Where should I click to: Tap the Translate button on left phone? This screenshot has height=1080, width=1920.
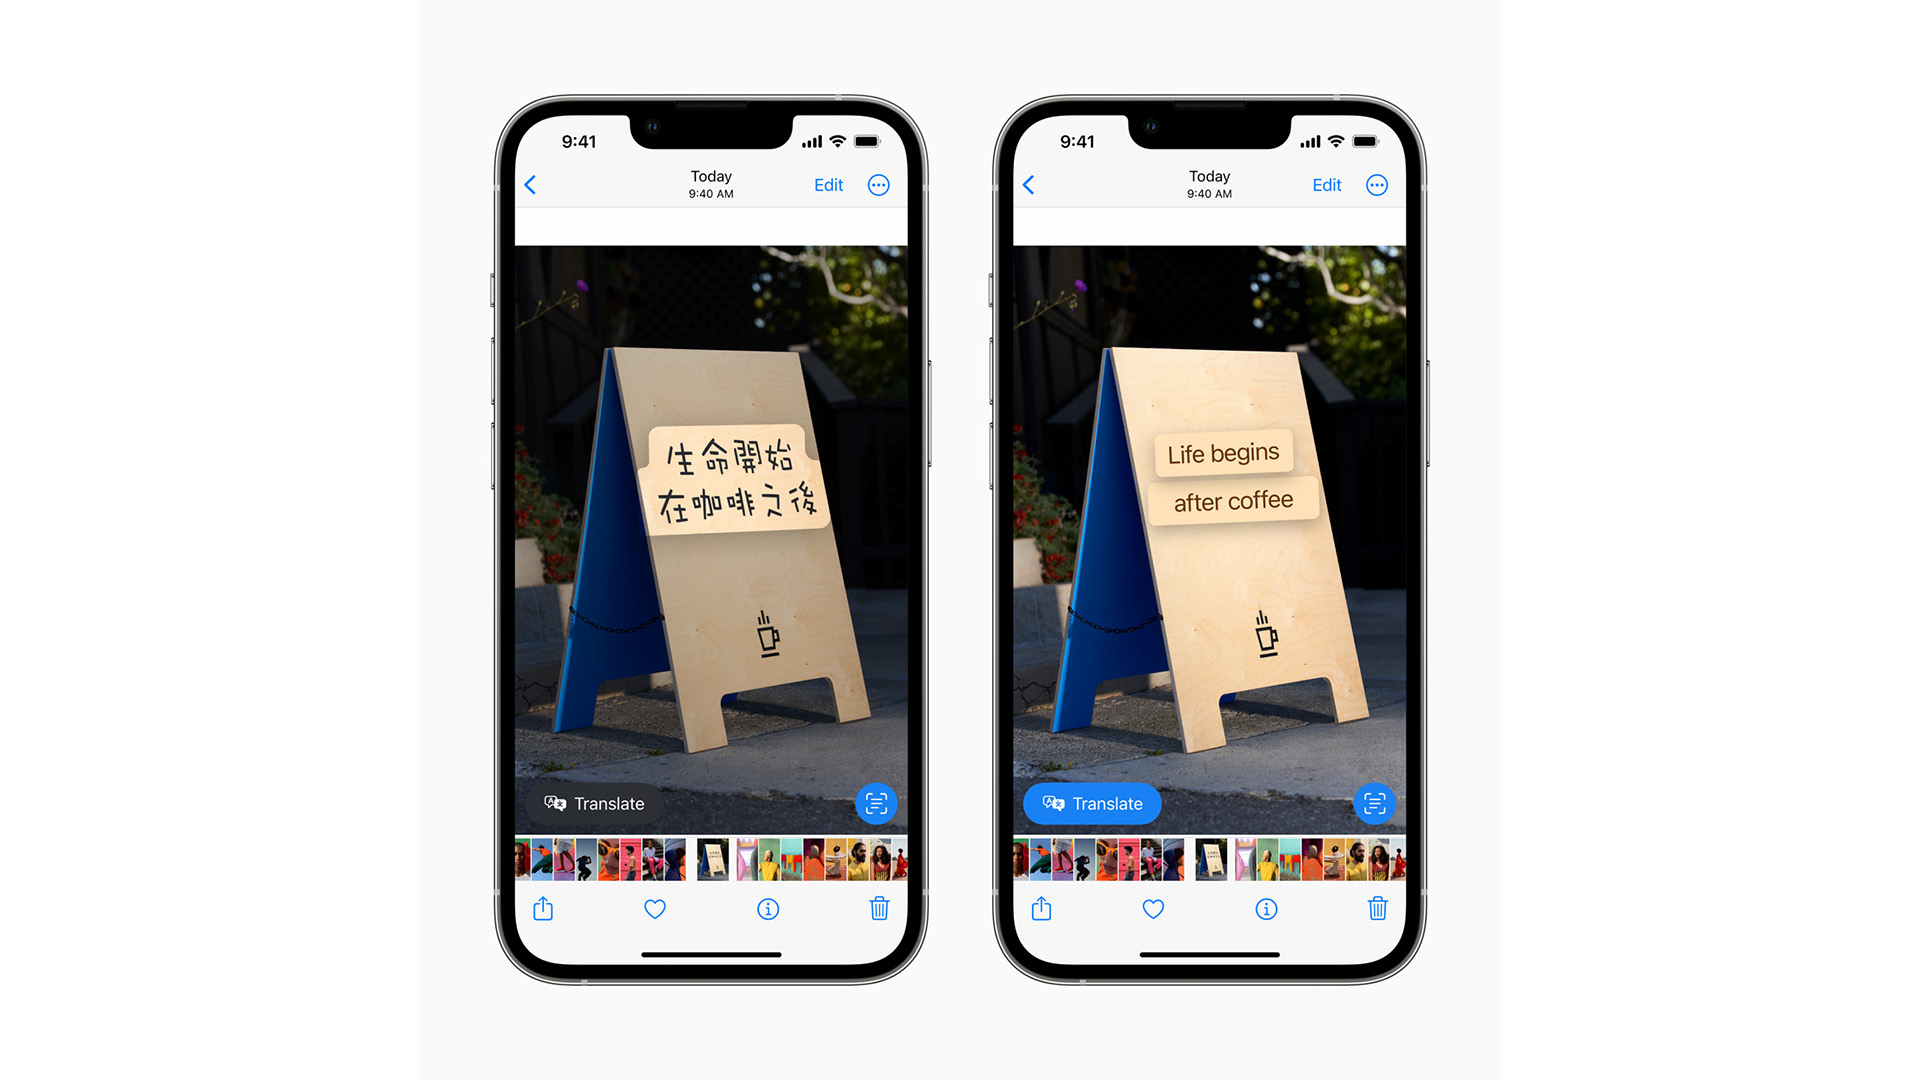coord(593,803)
